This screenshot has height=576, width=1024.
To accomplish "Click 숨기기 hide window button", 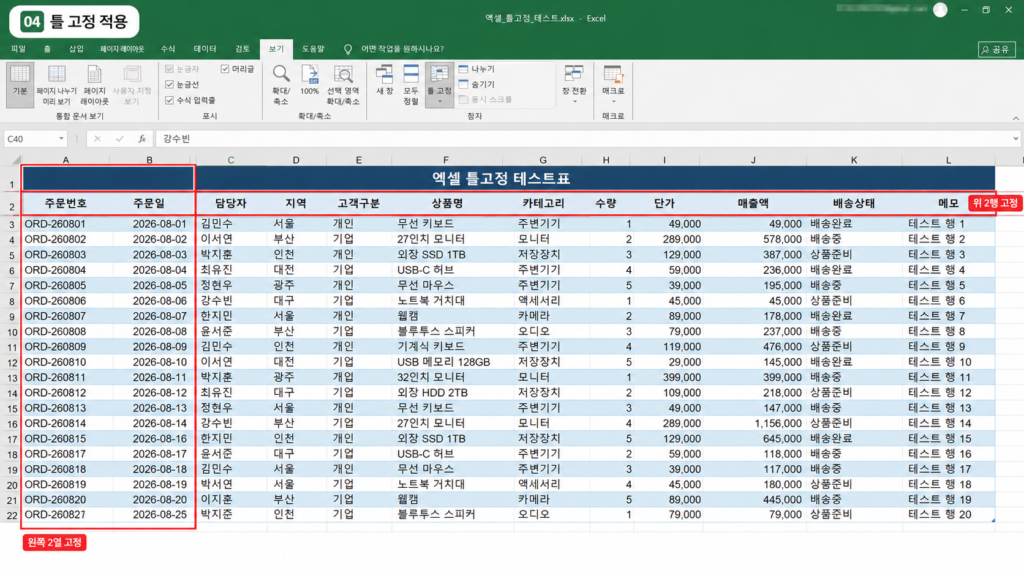I will [x=477, y=84].
